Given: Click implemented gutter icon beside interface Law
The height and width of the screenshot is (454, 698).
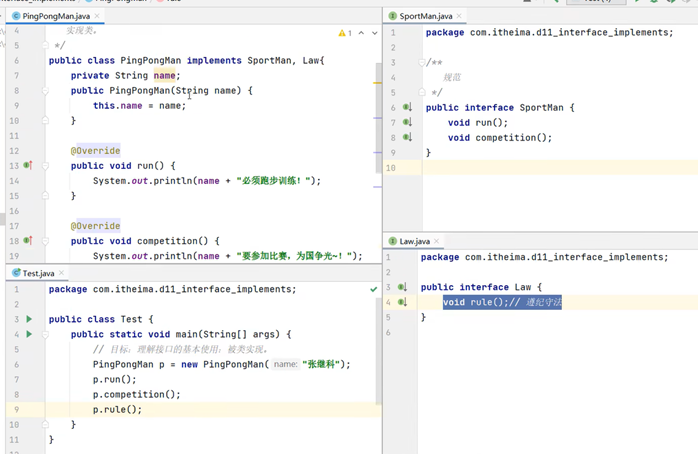Looking at the screenshot, I should [402, 287].
